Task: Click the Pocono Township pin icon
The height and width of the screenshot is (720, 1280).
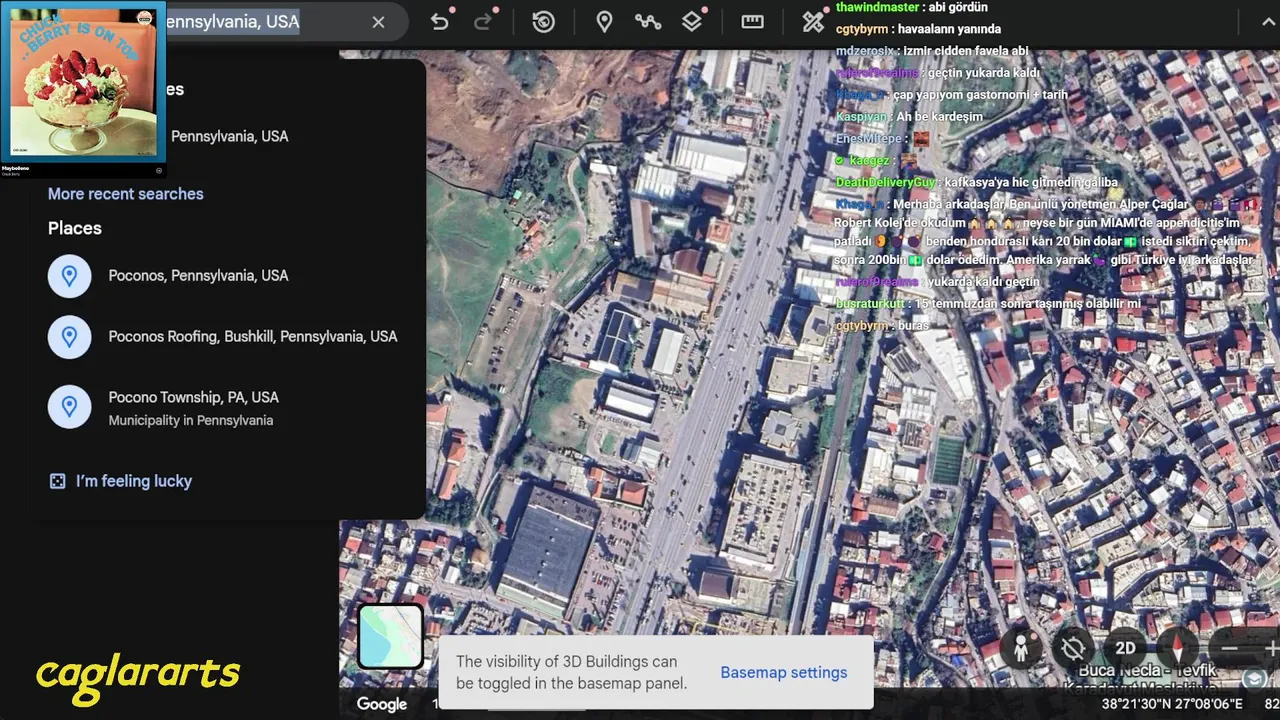Action: tap(70, 407)
